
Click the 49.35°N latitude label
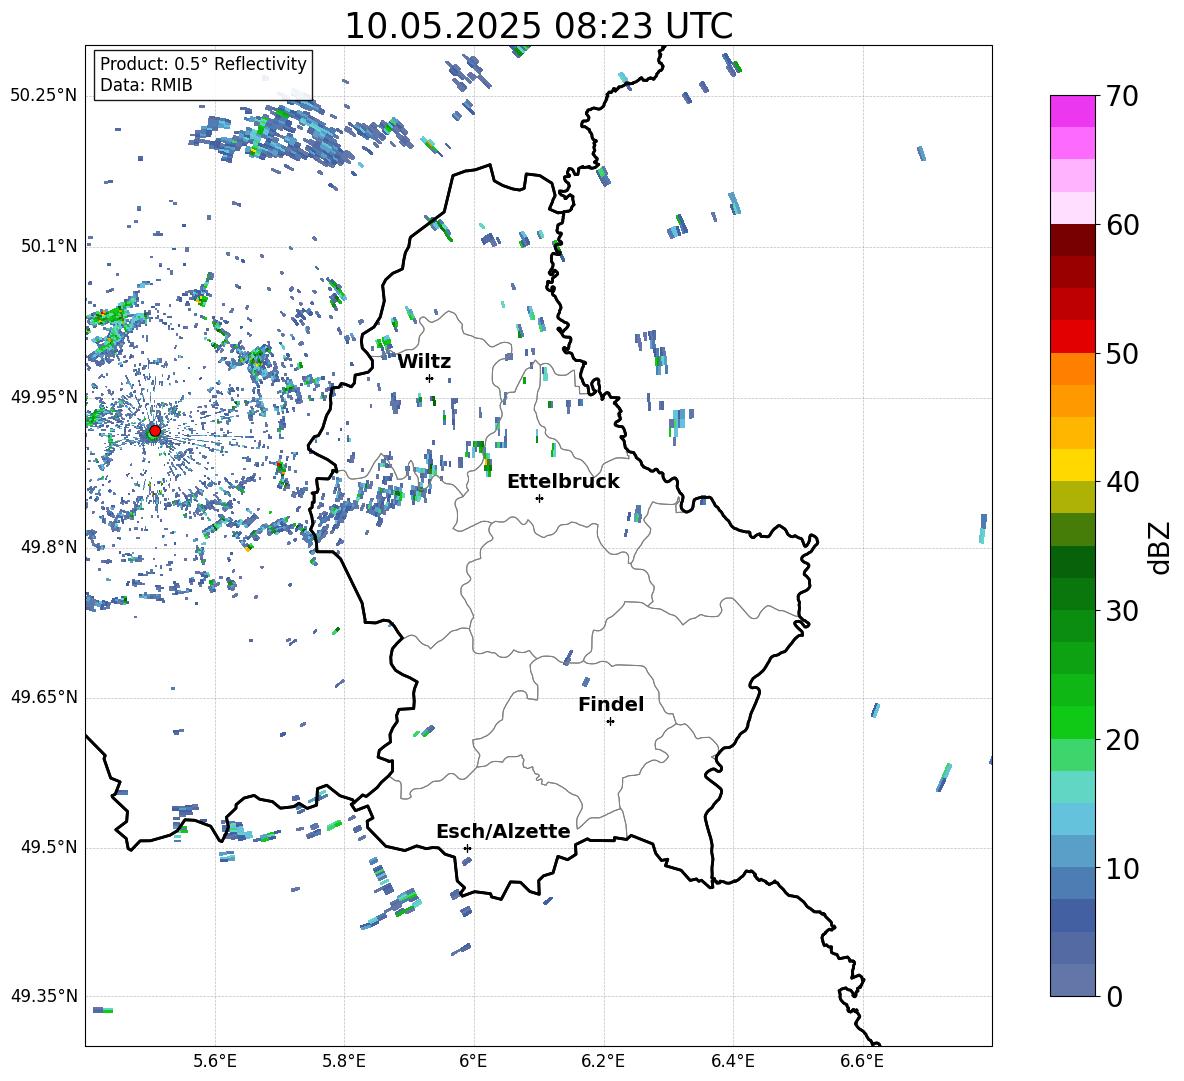(x=44, y=996)
